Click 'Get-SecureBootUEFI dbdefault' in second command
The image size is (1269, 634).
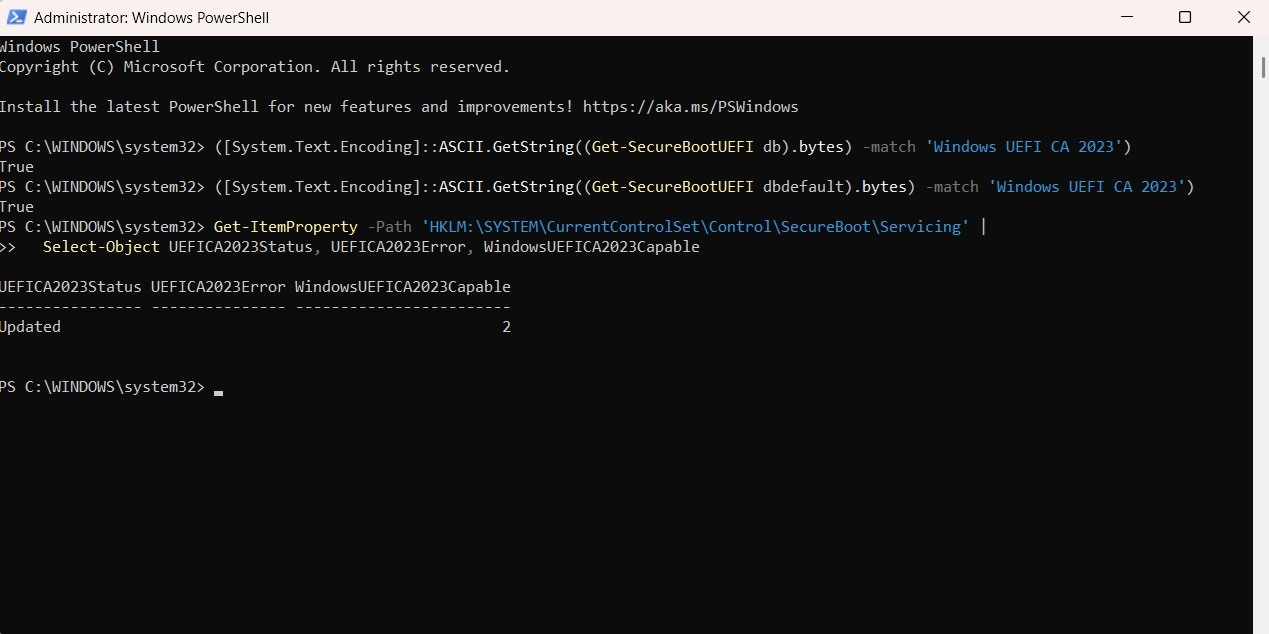point(718,187)
